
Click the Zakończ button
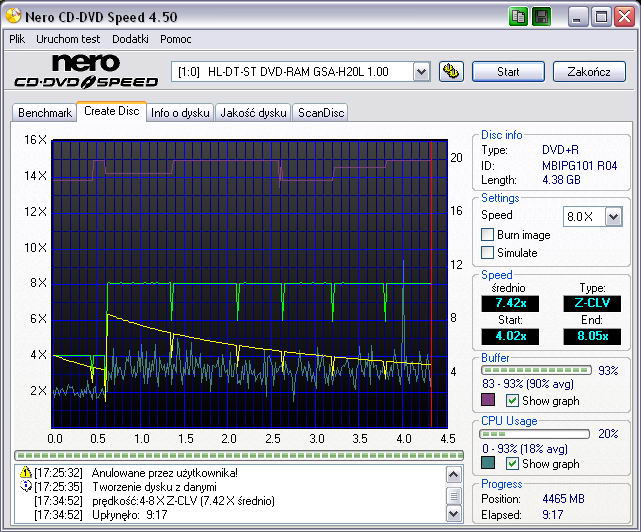[588, 71]
